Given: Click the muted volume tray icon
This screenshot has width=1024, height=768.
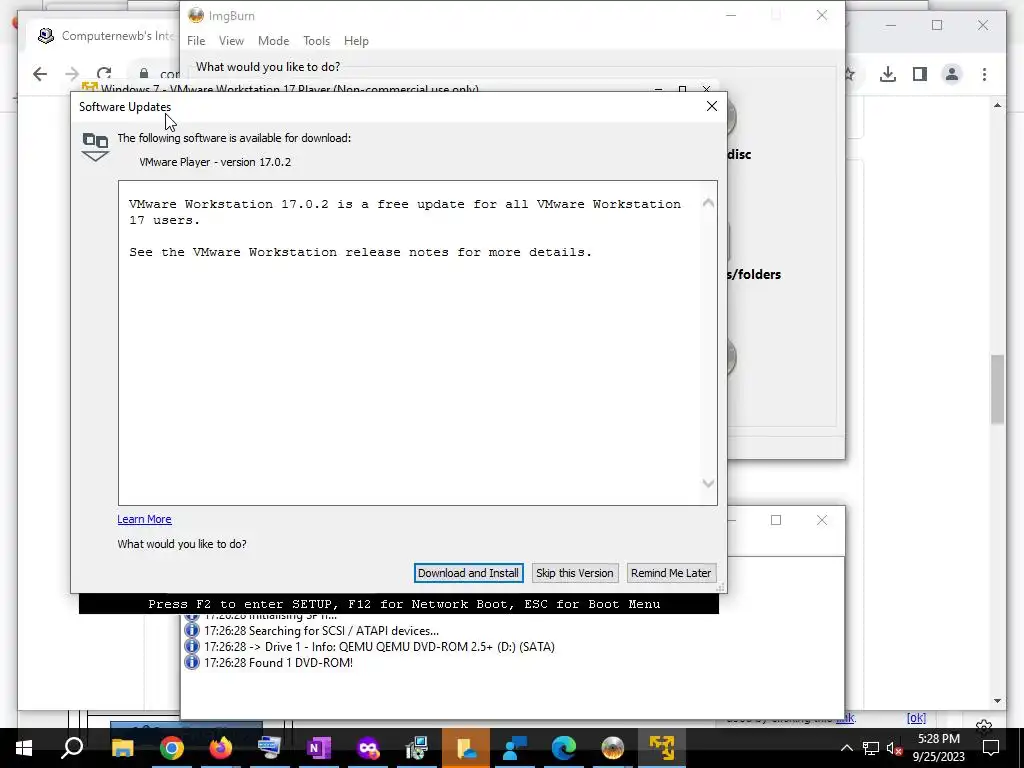Looking at the screenshot, I should click(894, 748).
